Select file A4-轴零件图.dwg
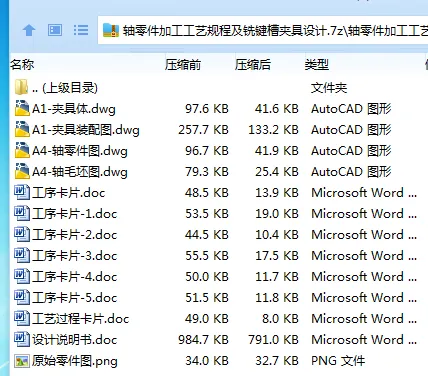Viewport: 428px width, 376px height. [x=80, y=151]
